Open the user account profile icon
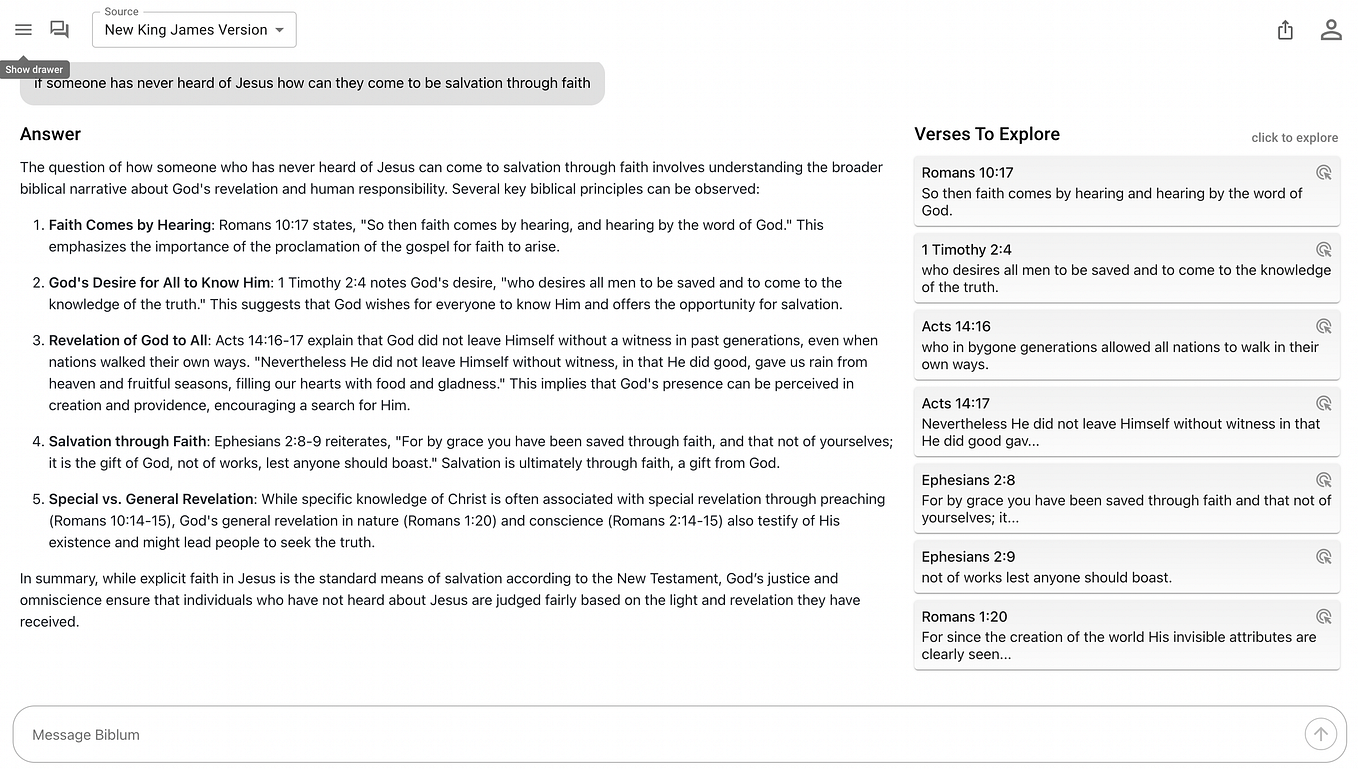 pyautogui.click(x=1331, y=30)
